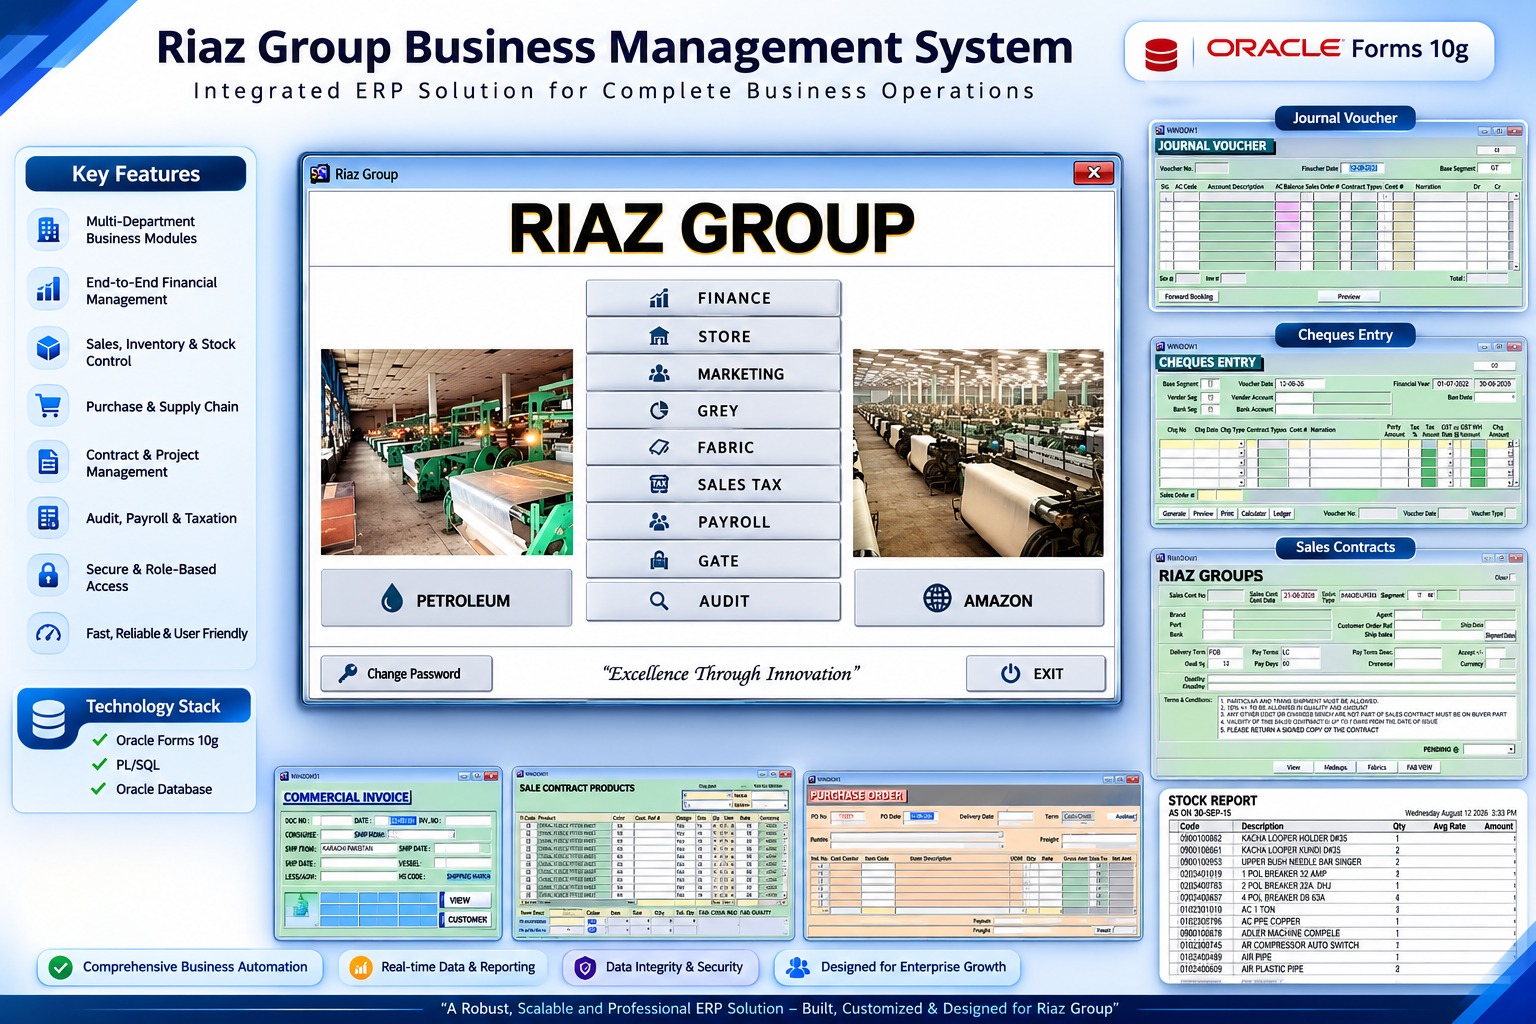Click the EXIT button

point(1036,673)
